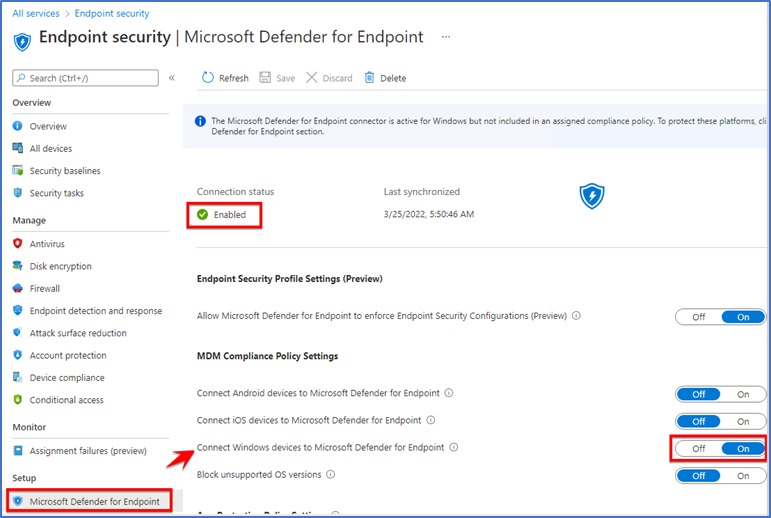This screenshot has width=771, height=518.
Task: Click the Account protection shield icon
Action: coord(18,355)
